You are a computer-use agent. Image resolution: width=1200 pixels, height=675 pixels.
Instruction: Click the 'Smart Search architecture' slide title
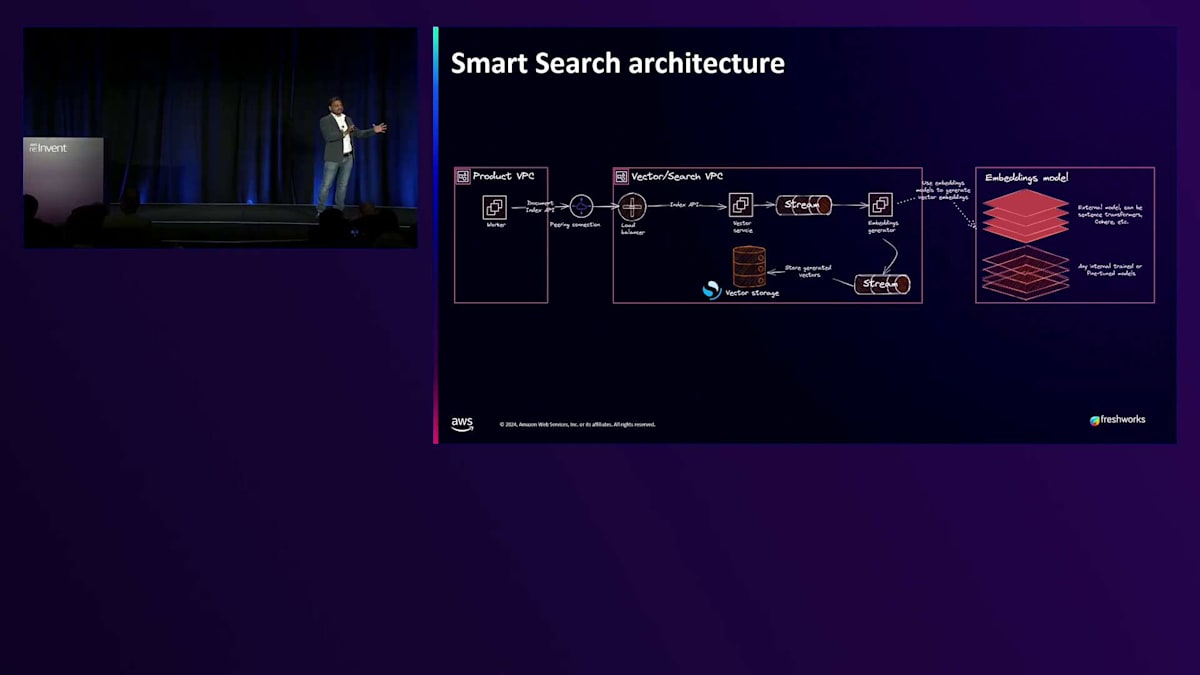coord(617,63)
